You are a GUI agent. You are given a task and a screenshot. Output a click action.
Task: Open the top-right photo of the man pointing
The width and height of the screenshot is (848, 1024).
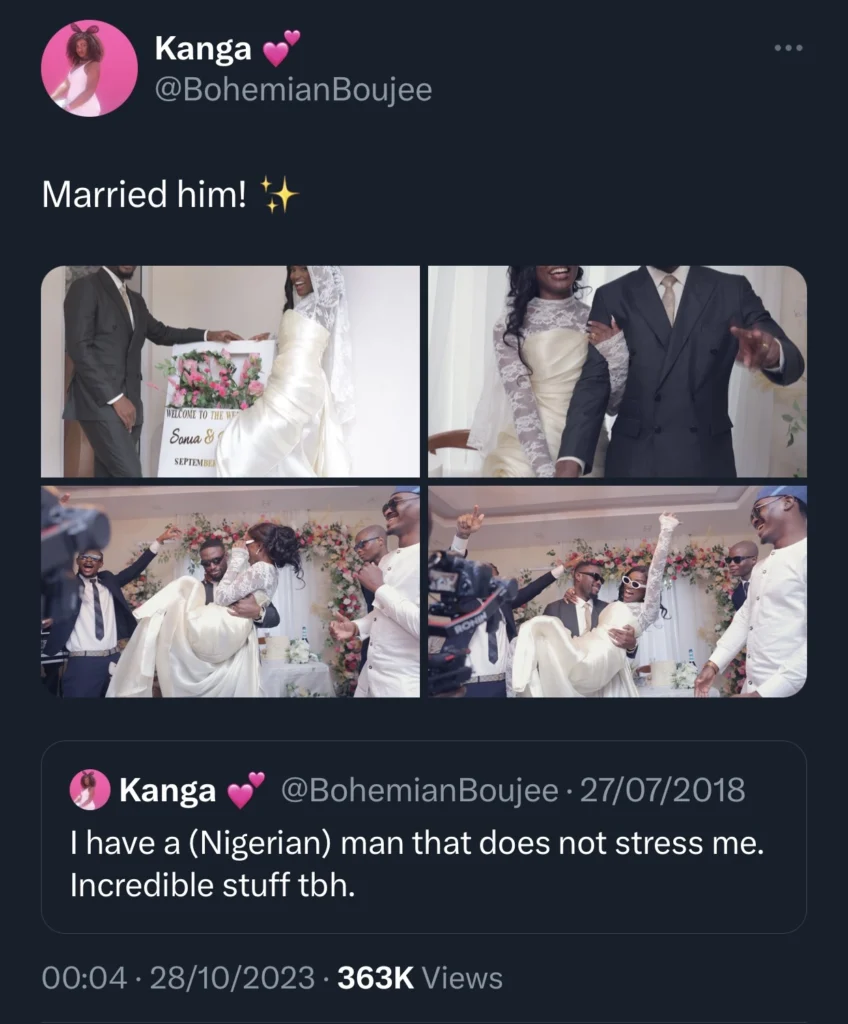point(617,371)
